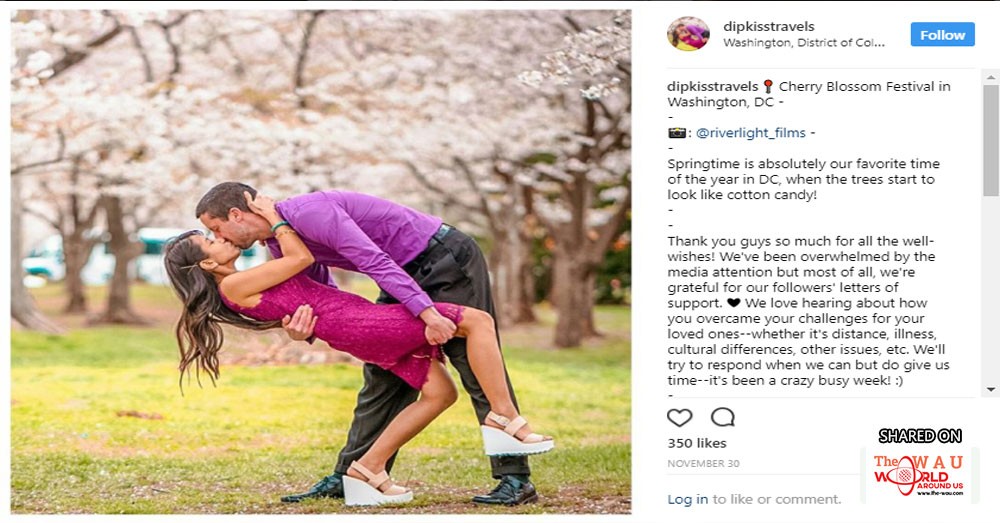Viewport: 1000px width, 523px height.
Task: Open comments via speech bubble icon
Action: coord(723,417)
